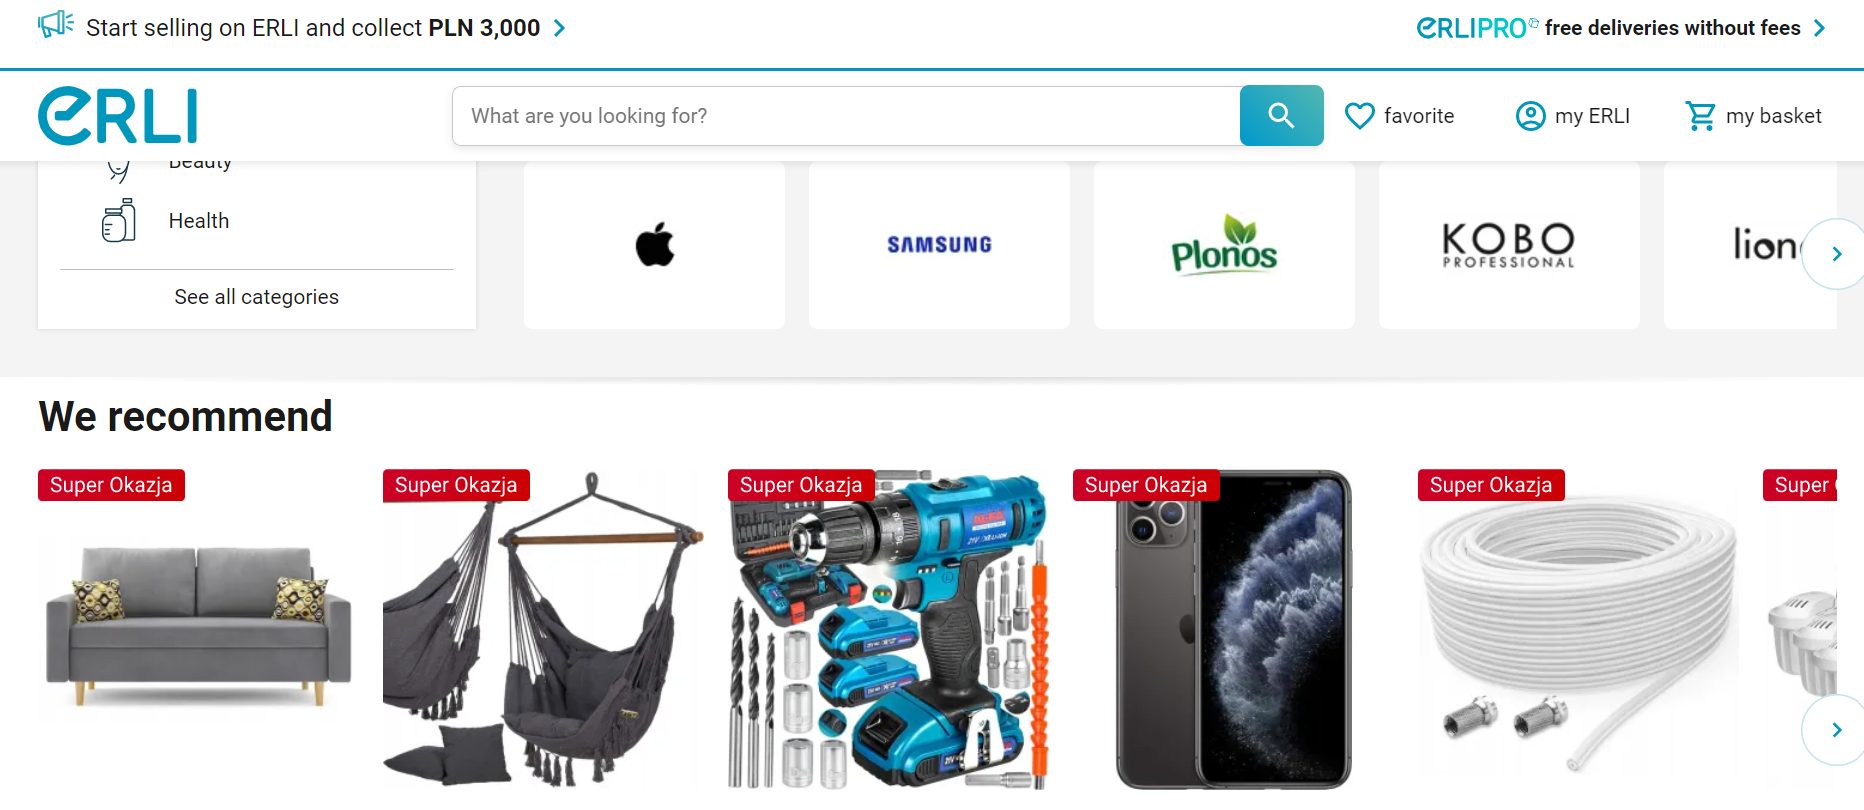The height and width of the screenshot is (810, 1864).
Task: Open the Health category icon
Action: point(119,220)
